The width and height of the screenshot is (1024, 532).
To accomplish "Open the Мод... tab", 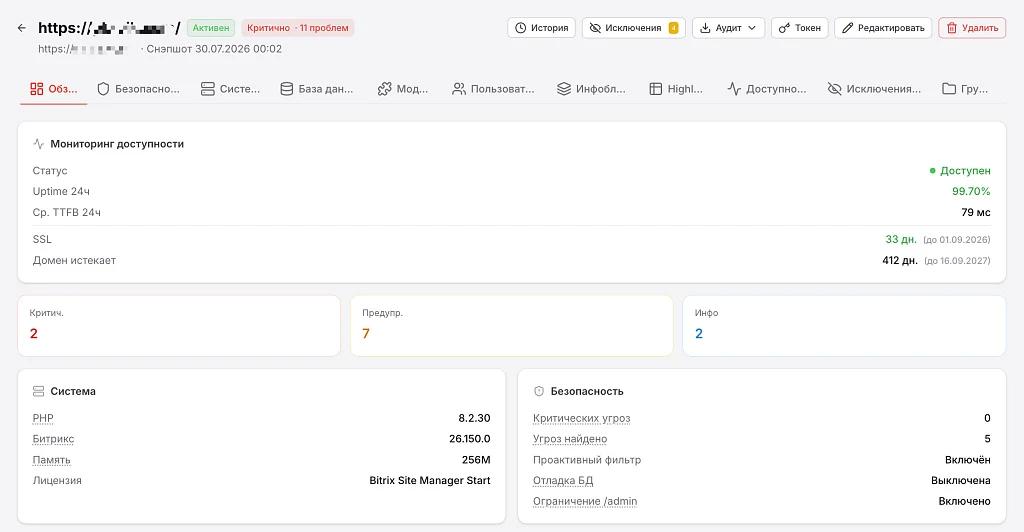I will pyautogui.click(x=403, y=89).
